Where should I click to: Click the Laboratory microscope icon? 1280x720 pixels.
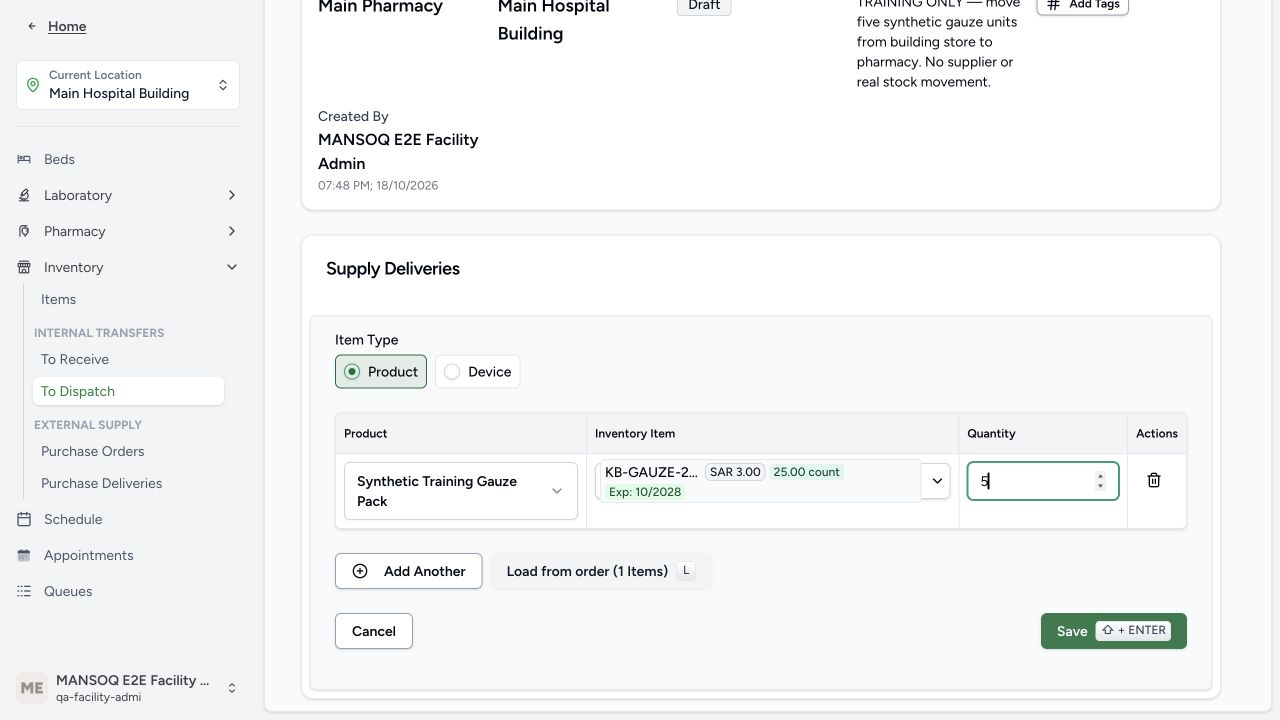pyautogui.click(x=24, y=195)
